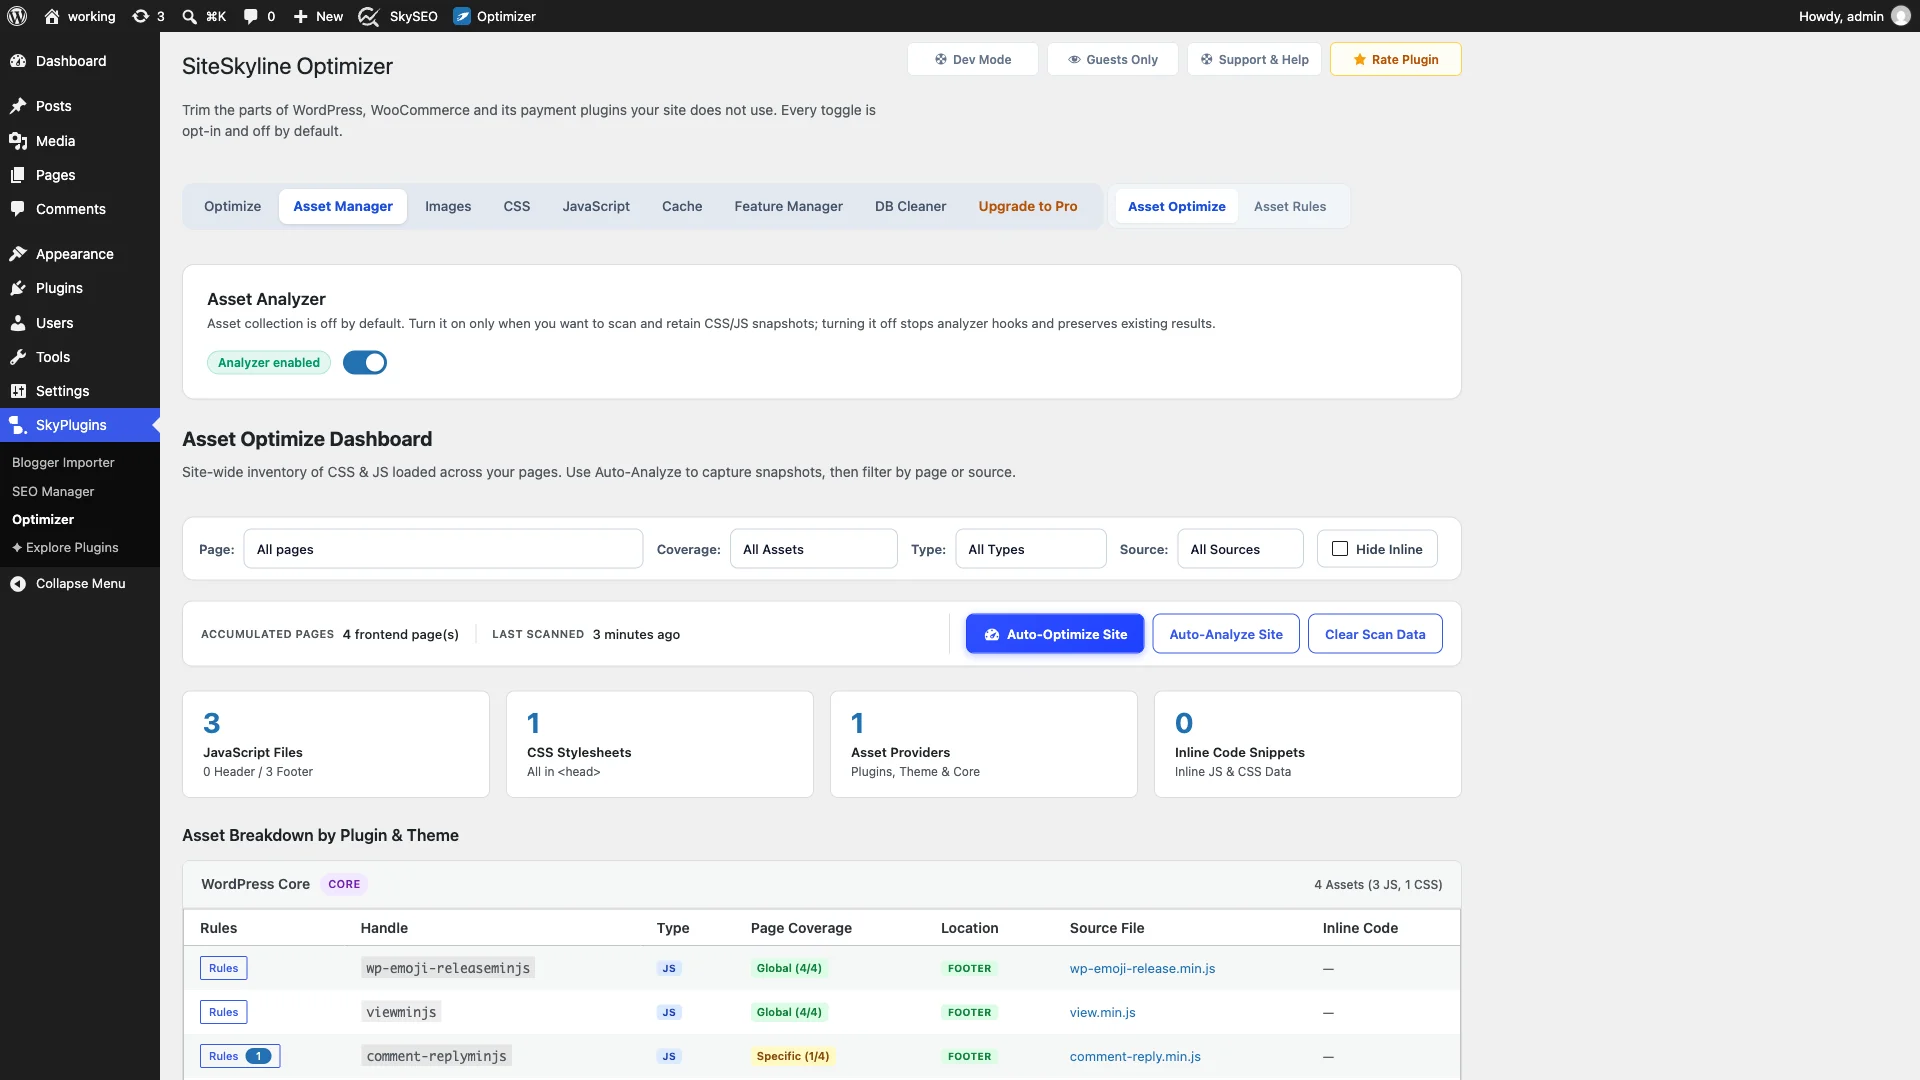Click the Support & Help lifebuoy icon
This screenshot has width=1920, height=1080.
[x=1207, y=60]
